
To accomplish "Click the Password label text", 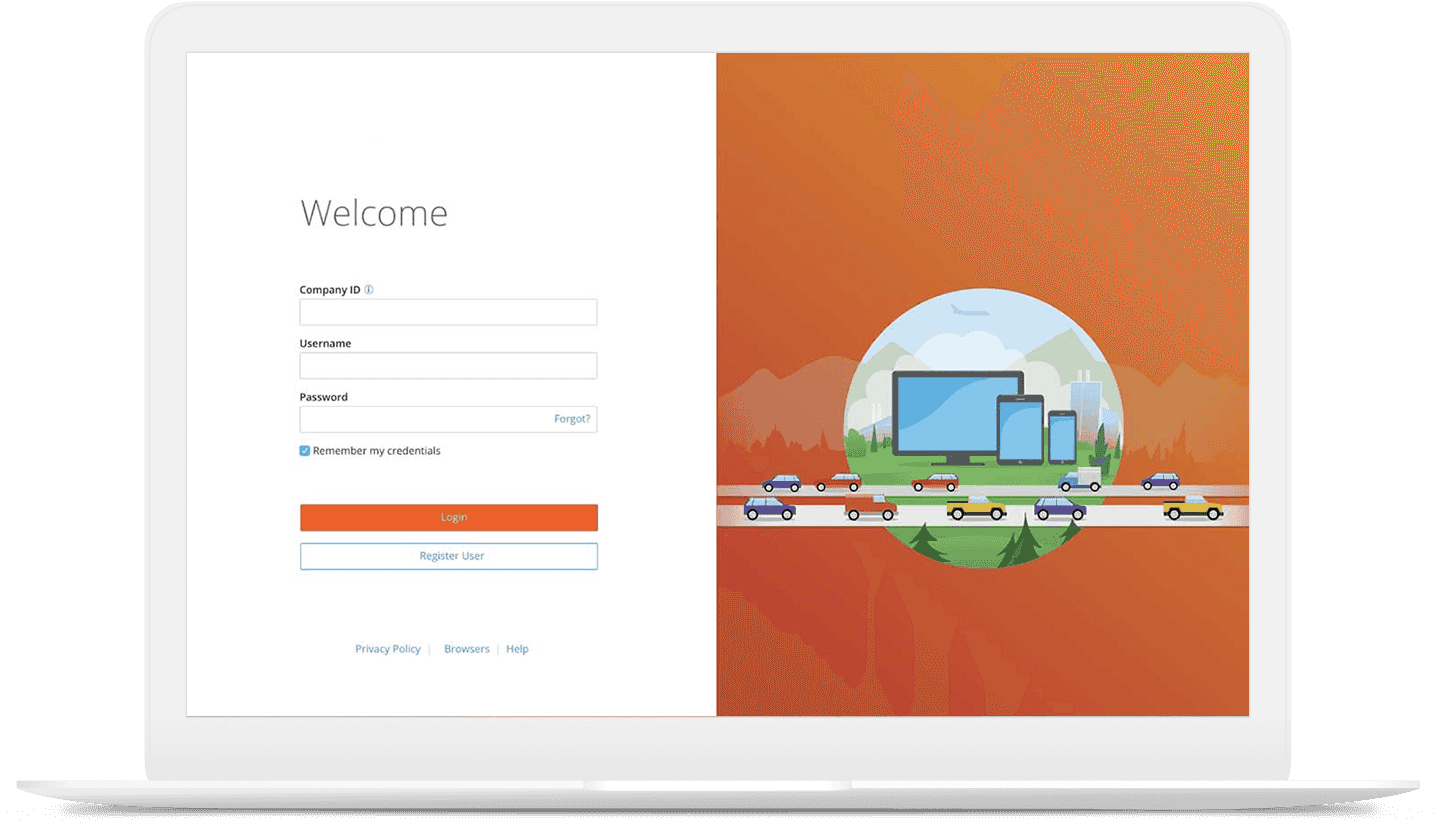I will (x=324, y=397).
